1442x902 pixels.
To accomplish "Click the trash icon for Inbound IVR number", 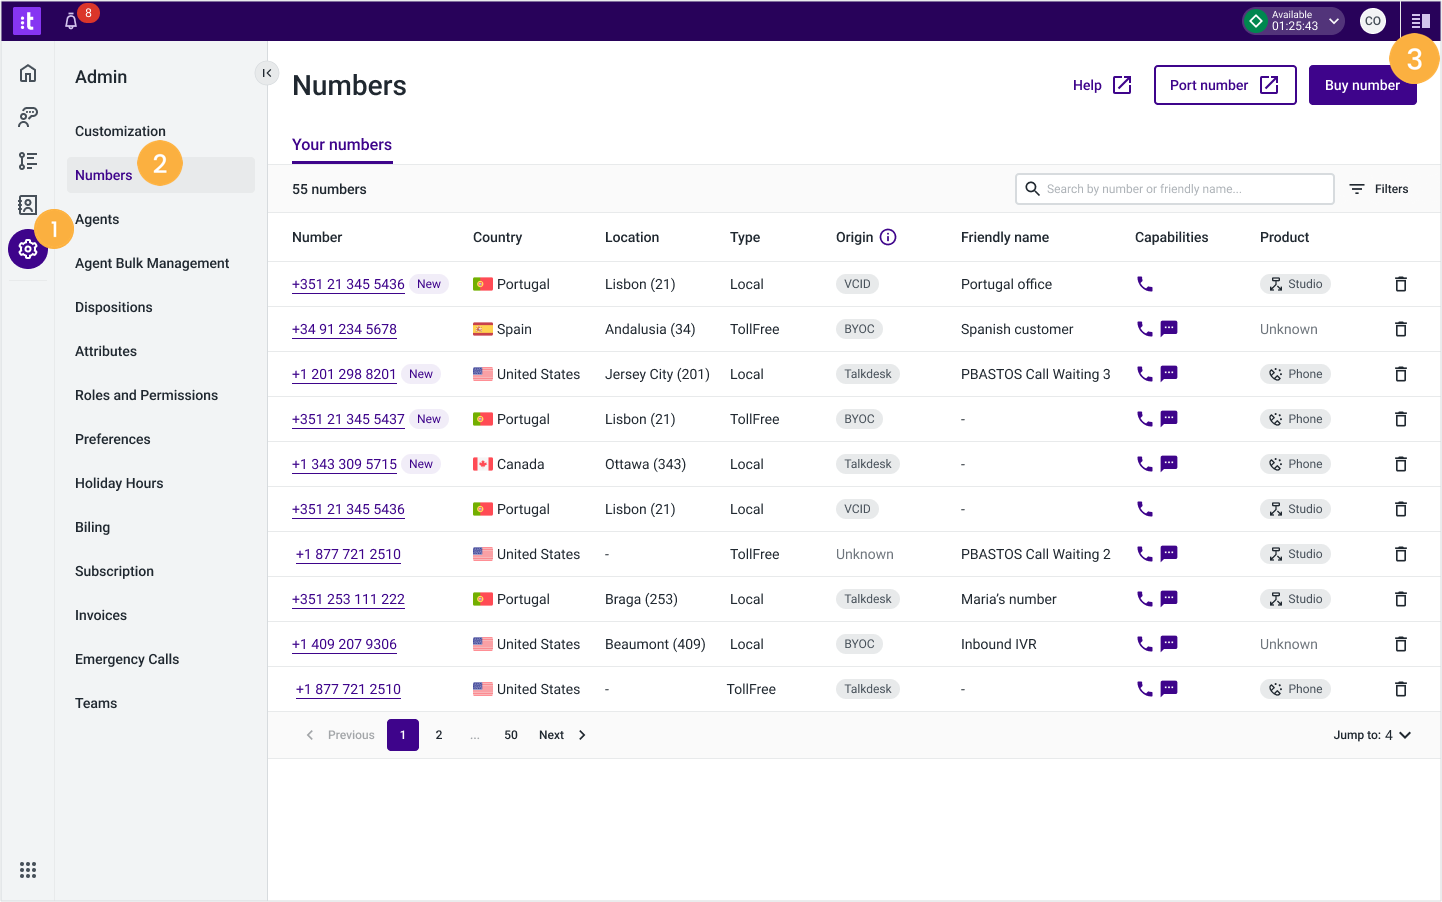I will 1400,643.
